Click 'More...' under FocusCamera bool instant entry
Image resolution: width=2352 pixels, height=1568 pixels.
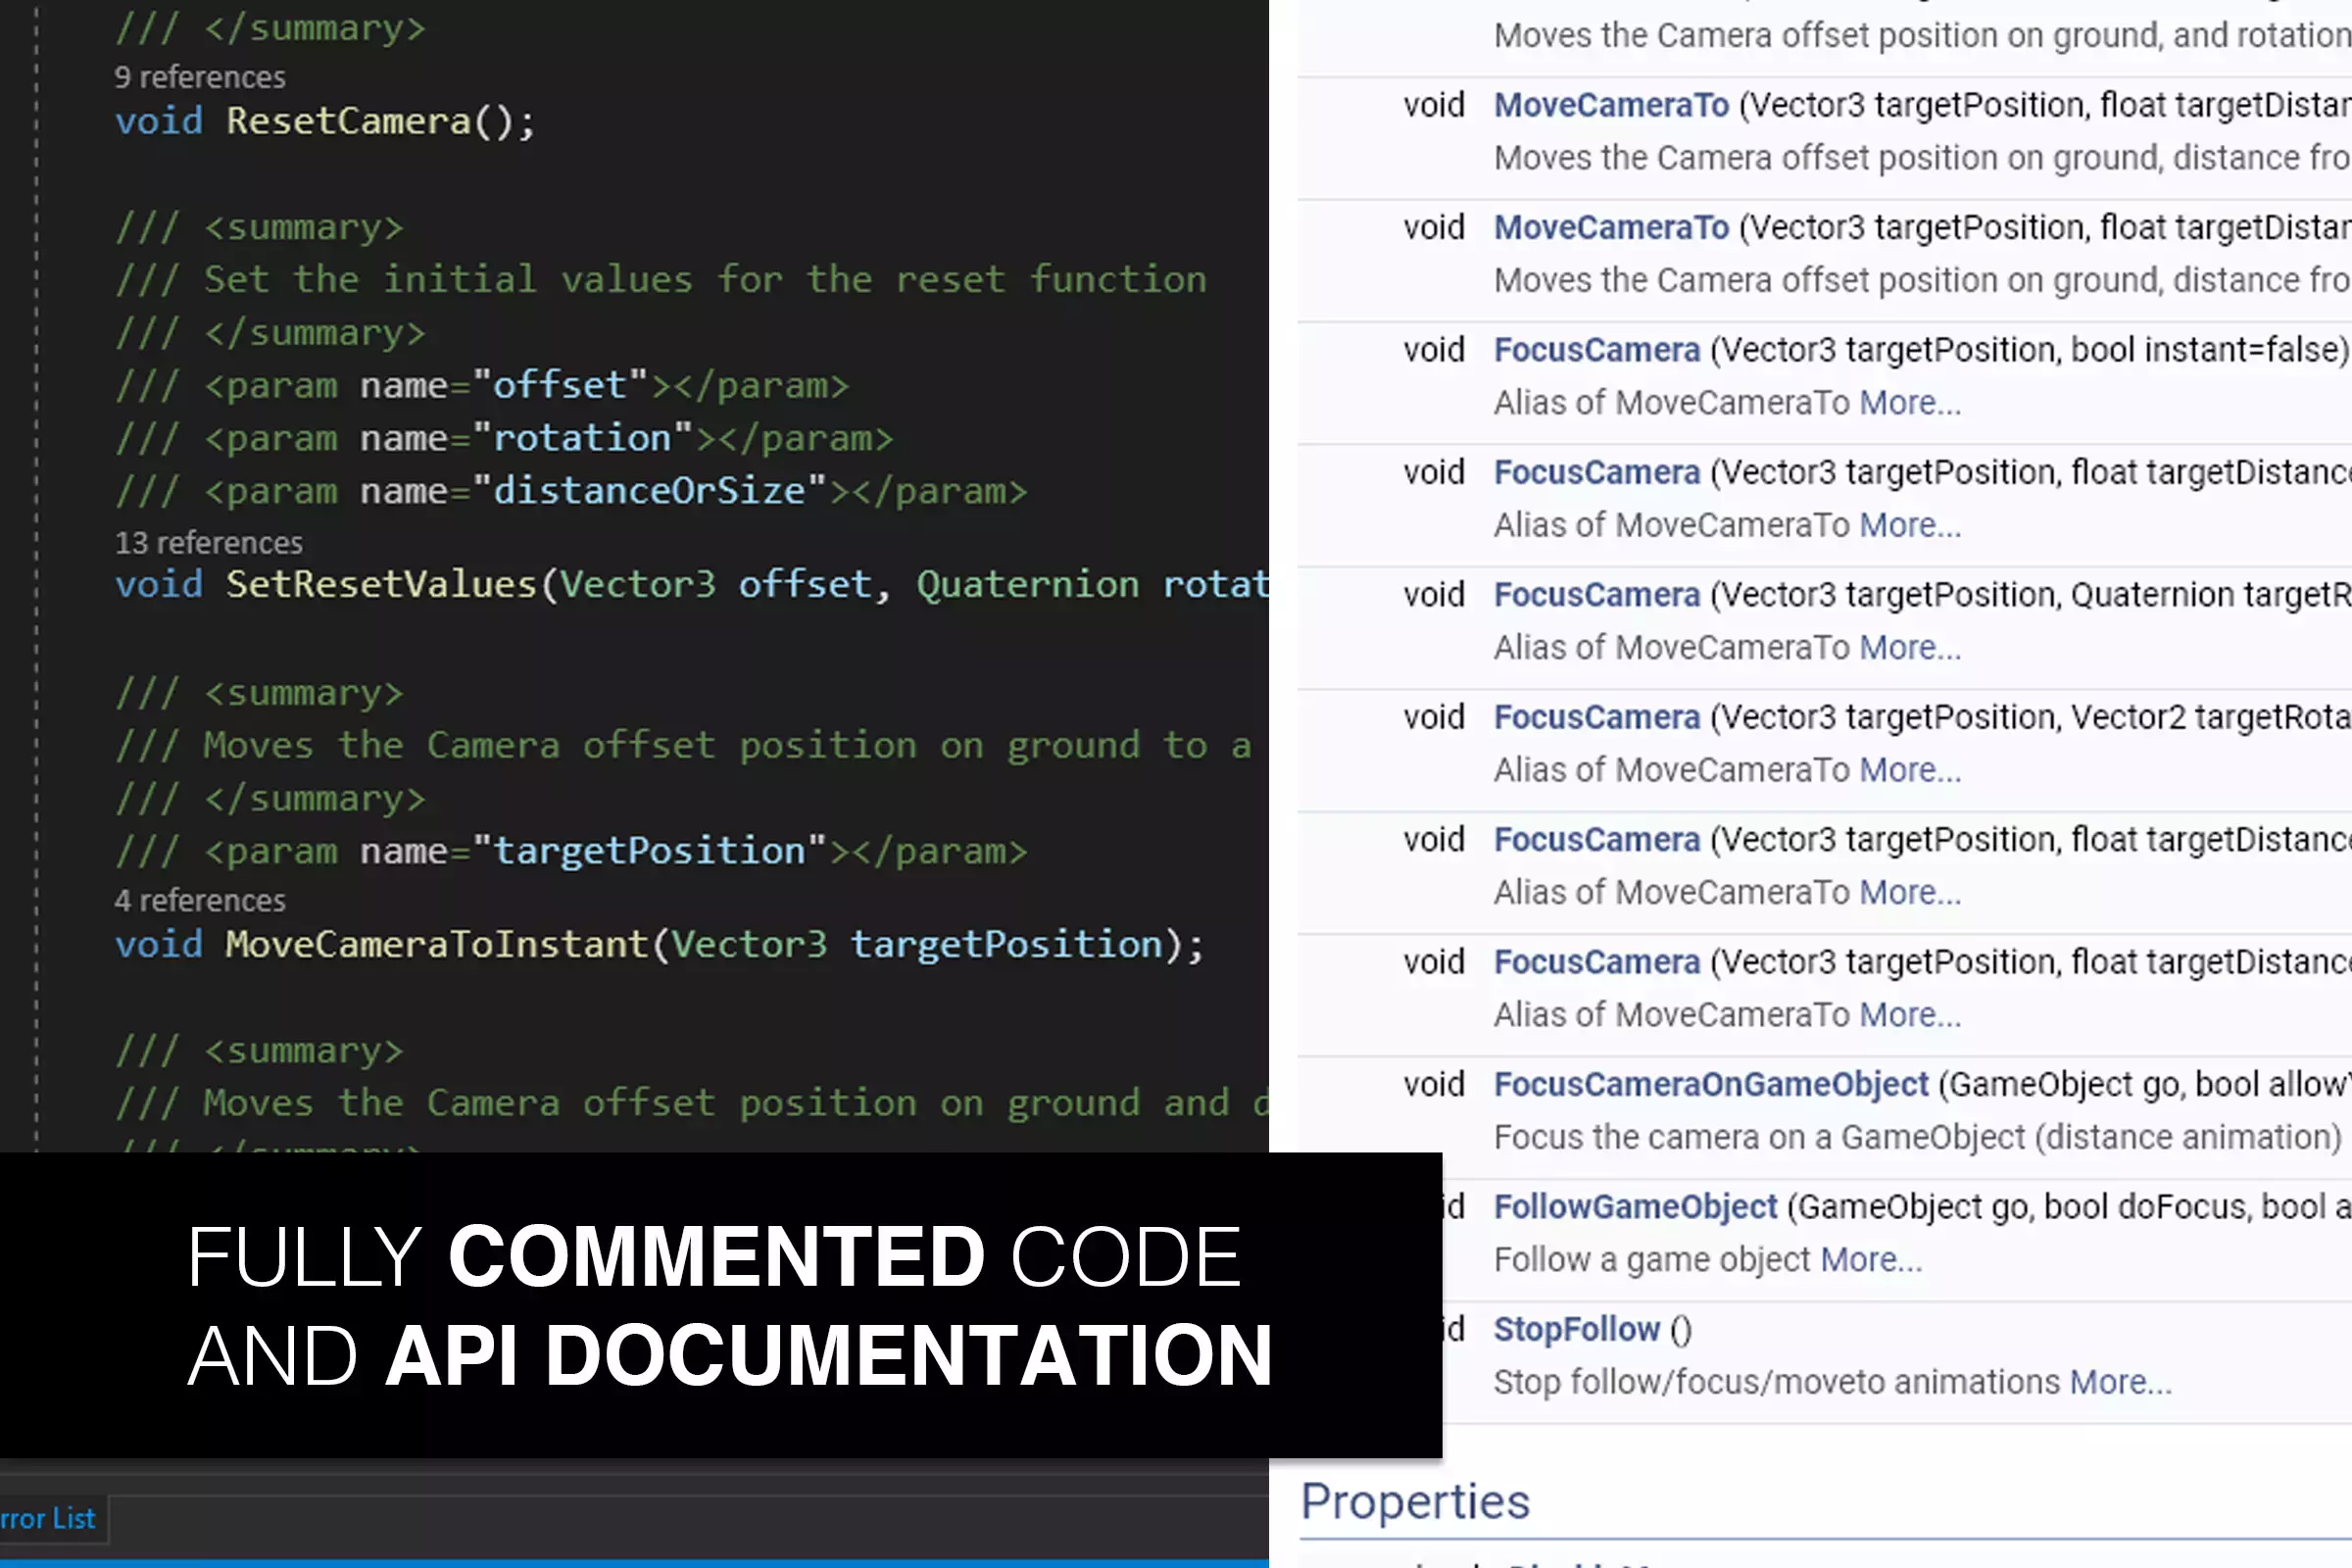[1910, 403]
